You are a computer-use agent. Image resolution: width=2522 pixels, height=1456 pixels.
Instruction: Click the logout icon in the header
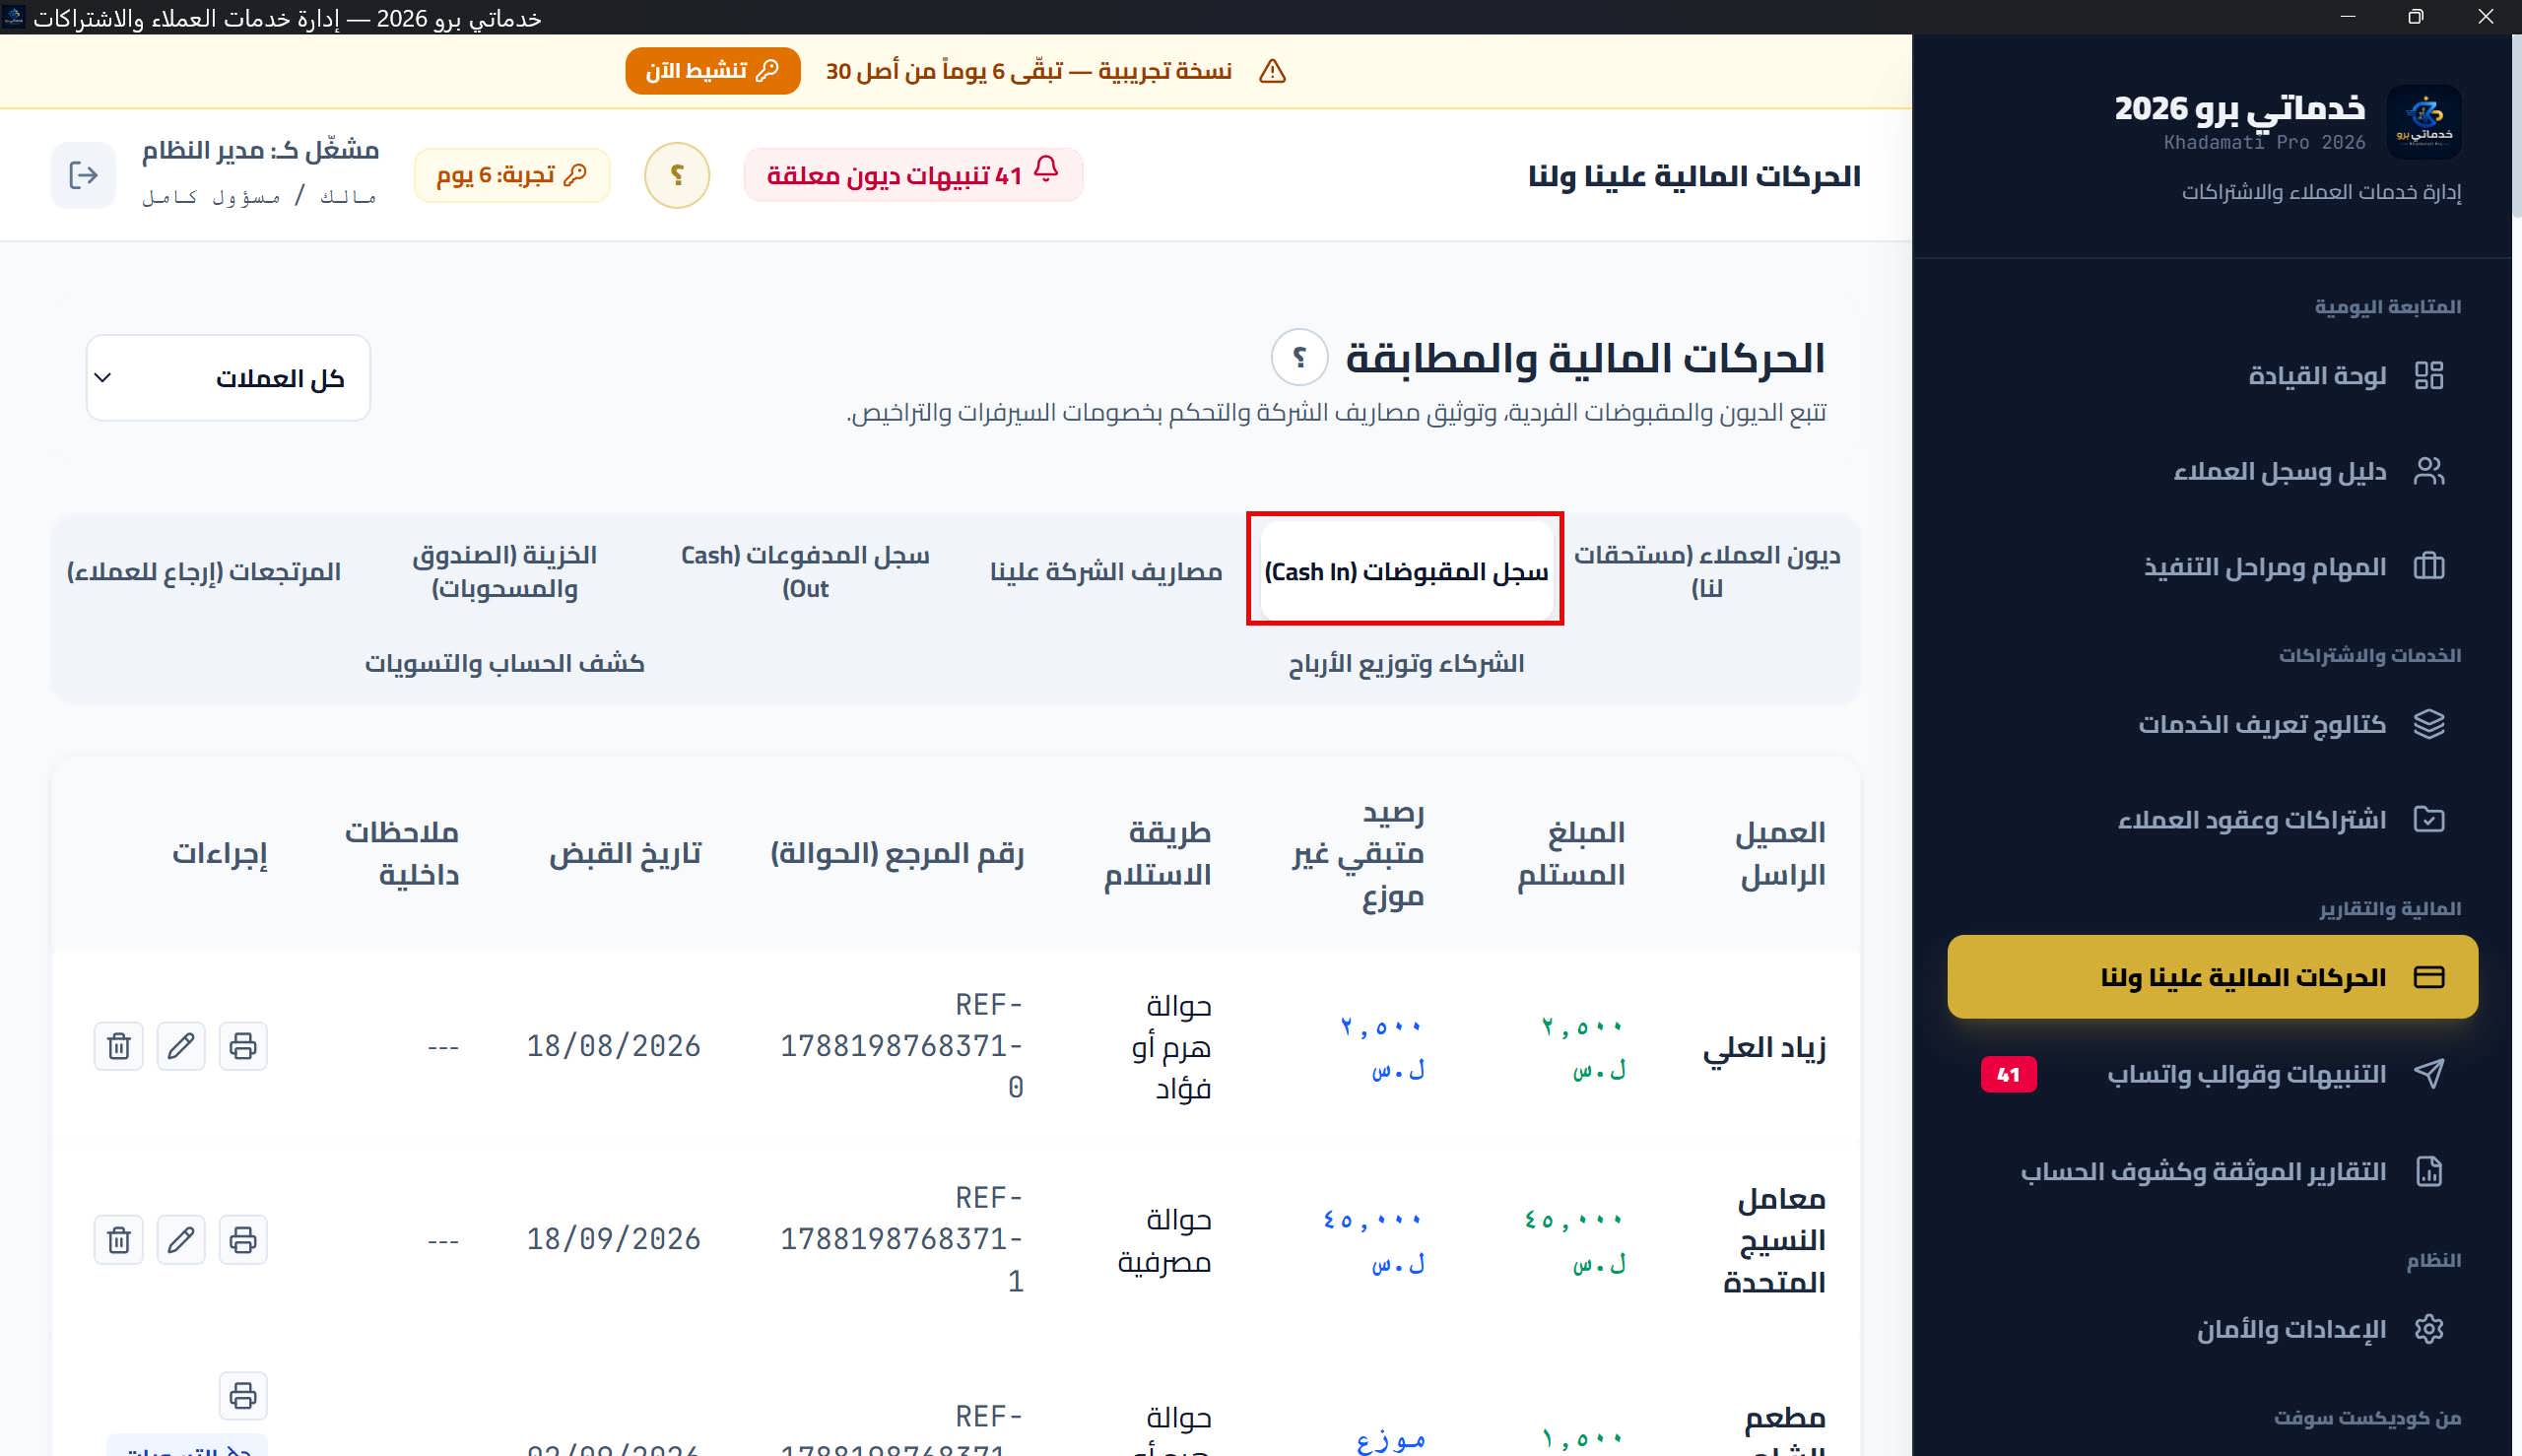(x=84, y=176)
